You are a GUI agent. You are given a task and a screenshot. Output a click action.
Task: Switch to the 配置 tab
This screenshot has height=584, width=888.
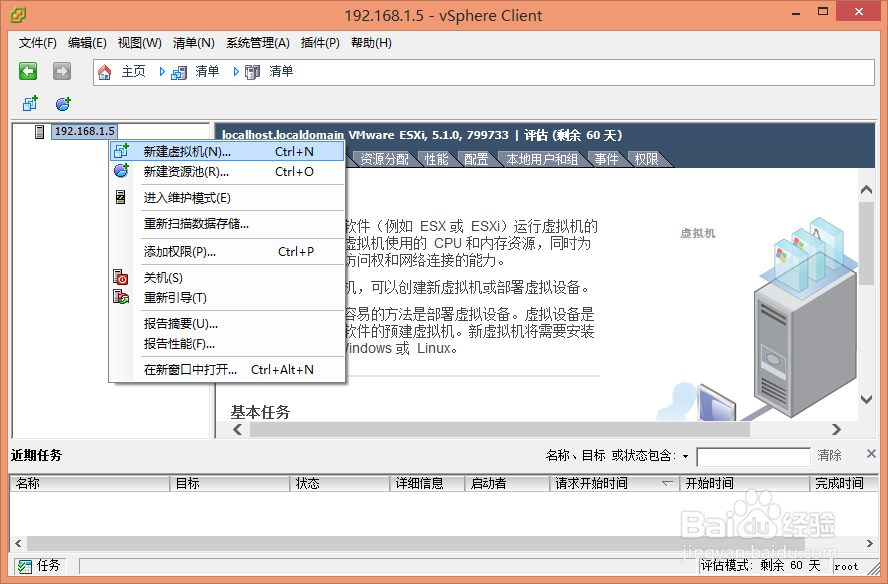coord(476,159)
